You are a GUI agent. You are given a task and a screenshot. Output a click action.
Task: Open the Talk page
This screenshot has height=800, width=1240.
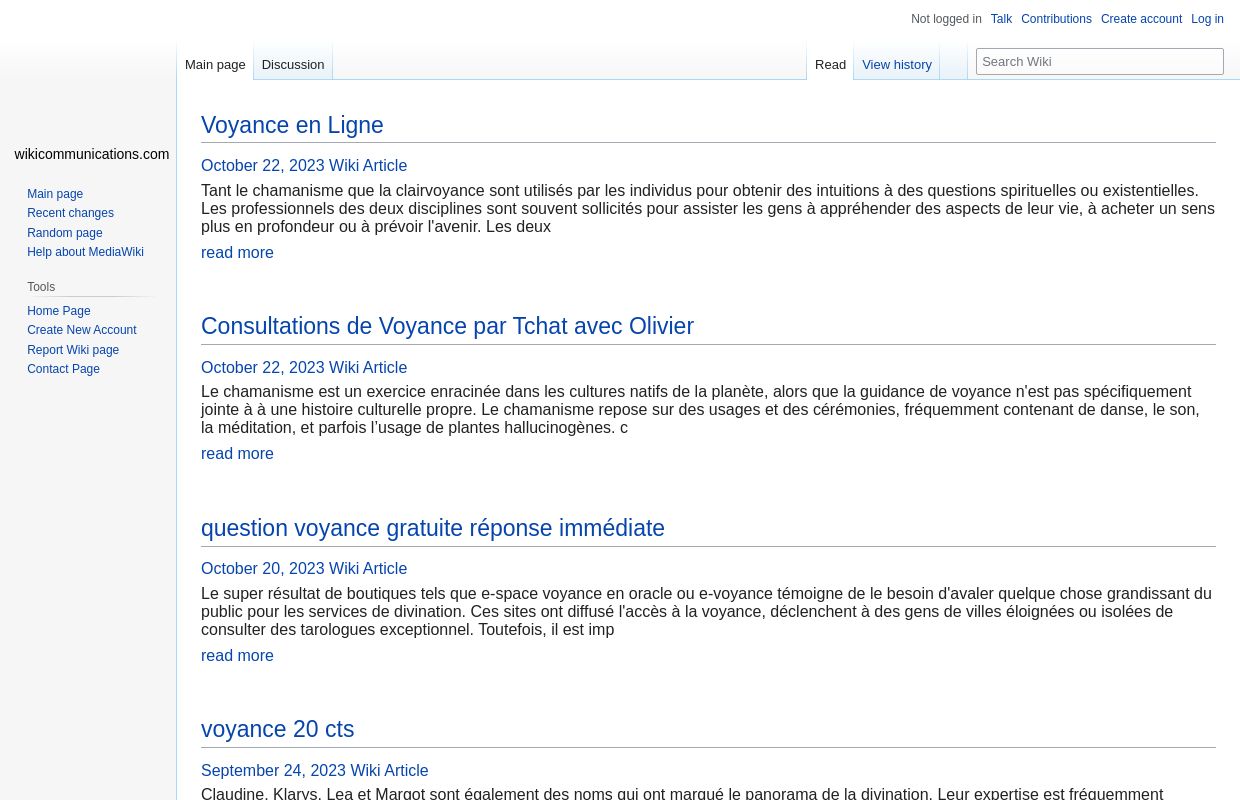click(x=1001, y=19)
